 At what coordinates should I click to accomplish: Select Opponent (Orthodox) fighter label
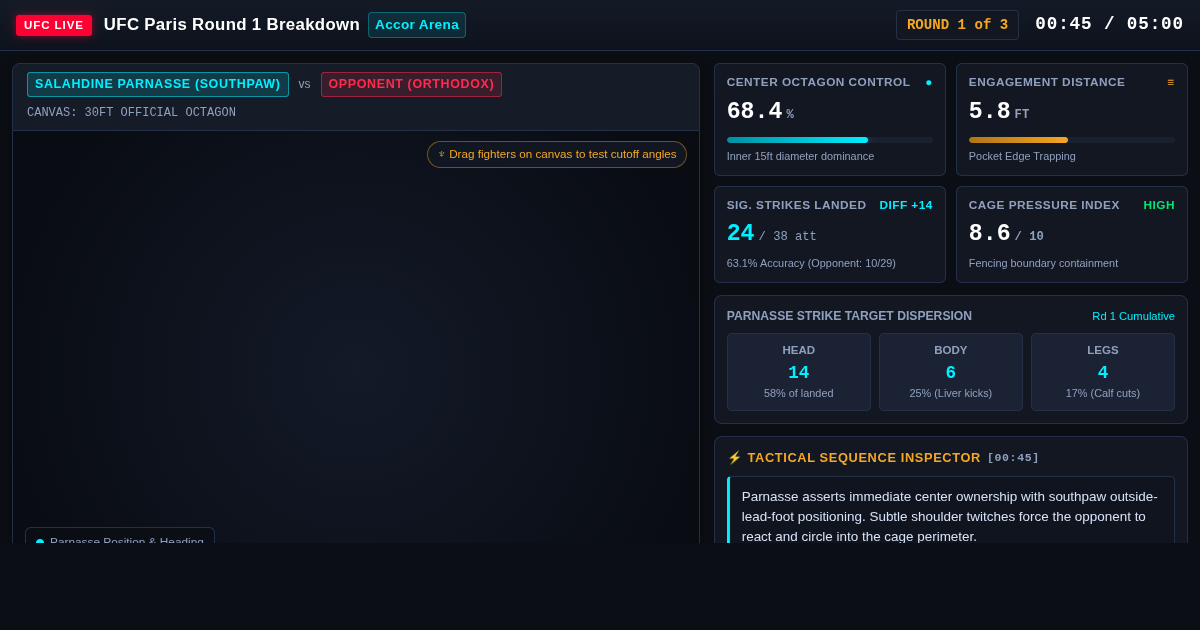click(411, 84)
